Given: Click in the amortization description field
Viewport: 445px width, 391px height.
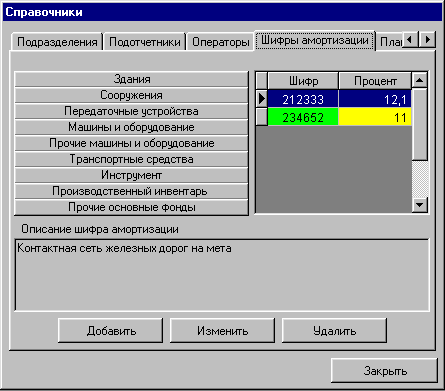Looking at the screenshot, I should pyautogui.click(x=222, y=275).
